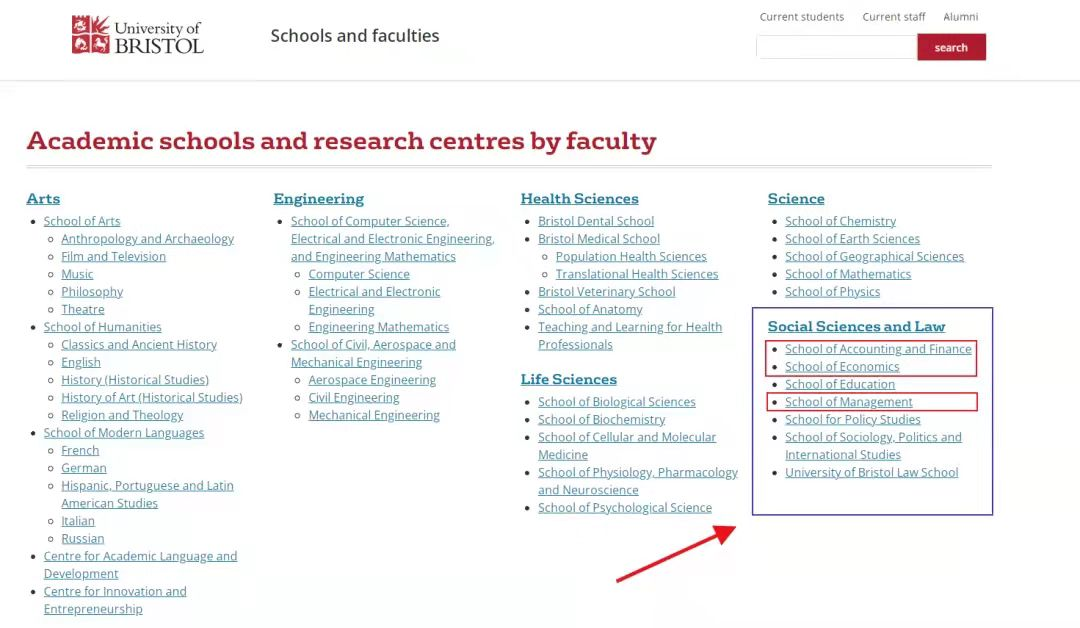Open School of Modern Languages
Image resolution: width=1080 pixels, height=628 pixels.
click(124, 432)
